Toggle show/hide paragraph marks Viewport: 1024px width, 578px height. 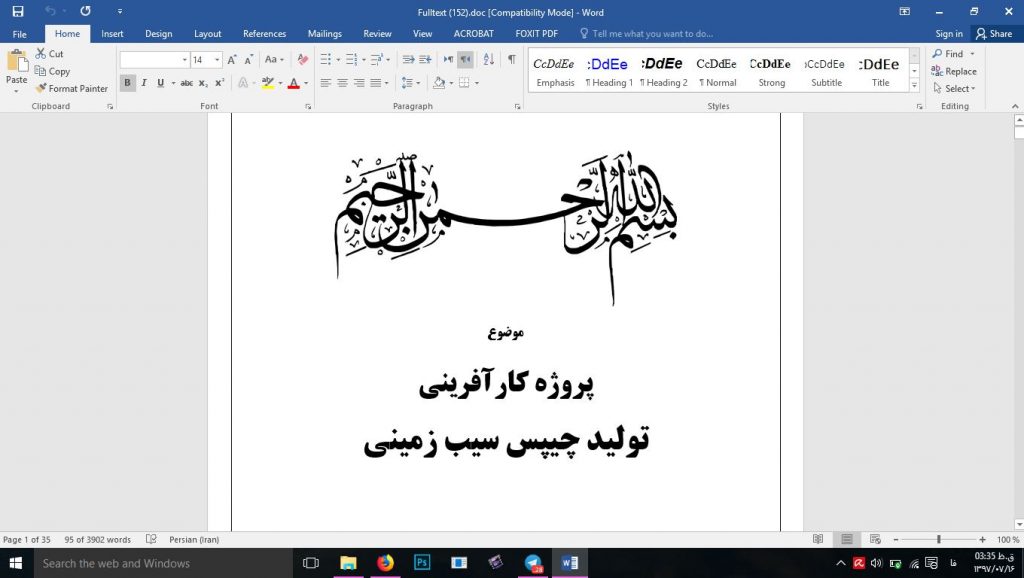[511, 60]
